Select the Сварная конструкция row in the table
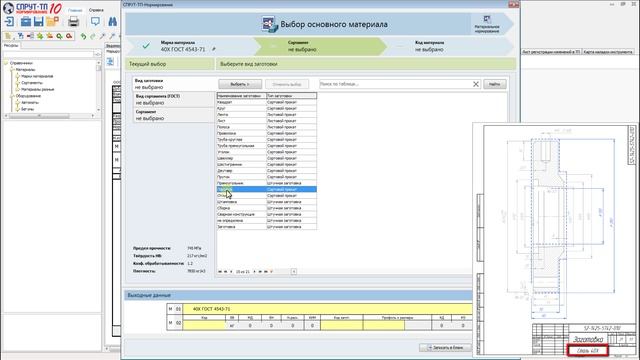The height and width of the screenshot is (360, 640). point(267,214)
